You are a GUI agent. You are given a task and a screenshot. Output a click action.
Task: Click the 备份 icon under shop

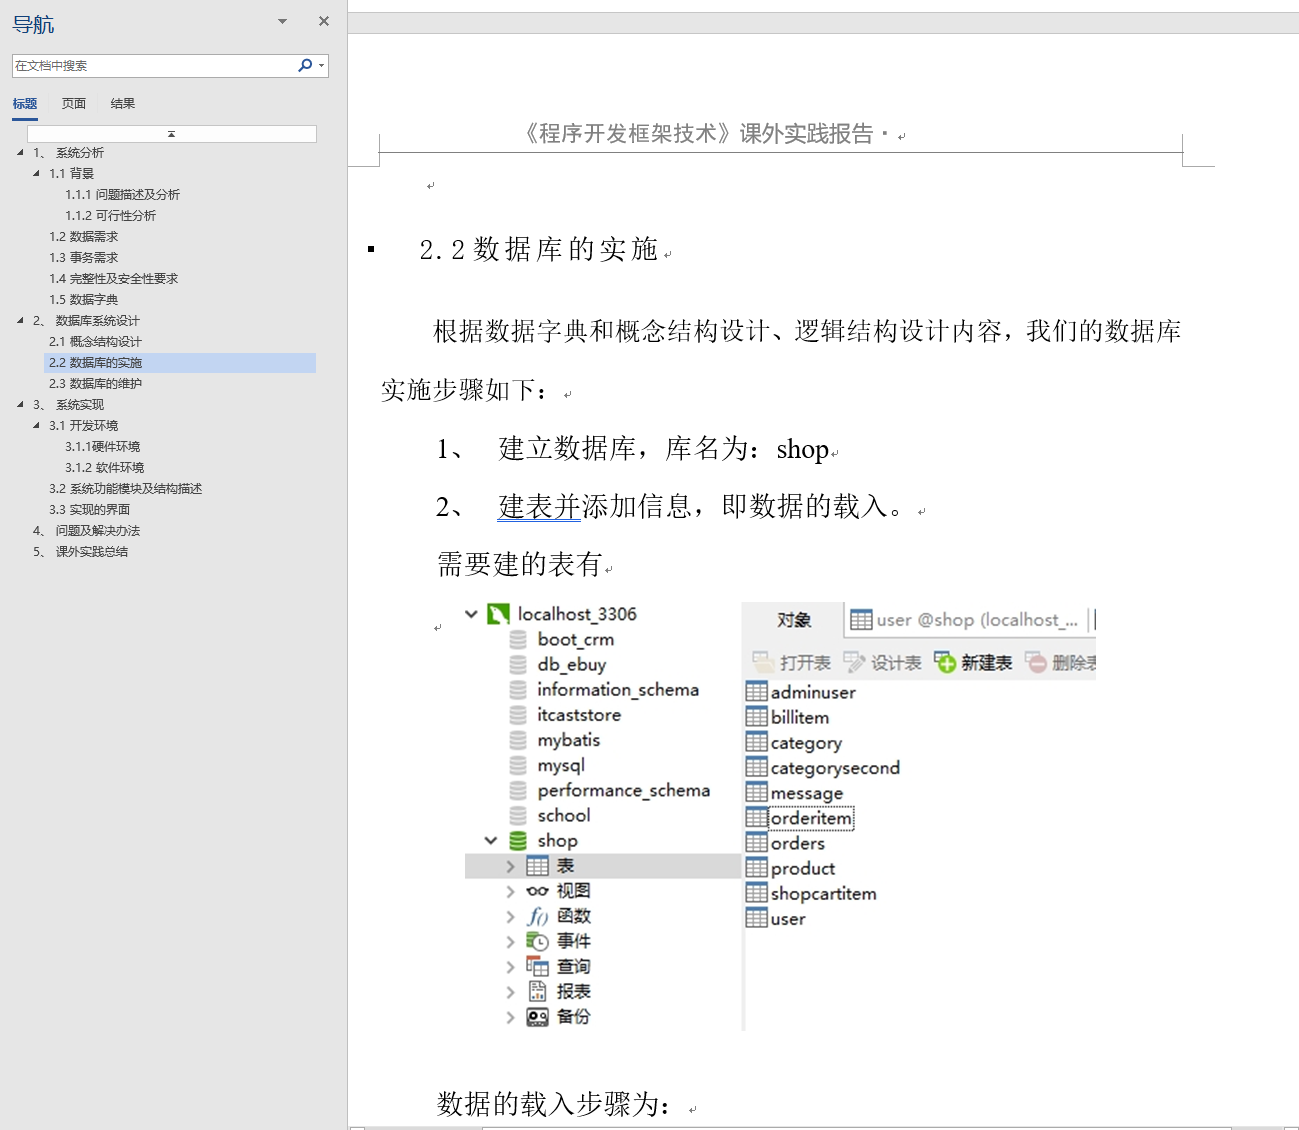click(x=536, y=1016)
